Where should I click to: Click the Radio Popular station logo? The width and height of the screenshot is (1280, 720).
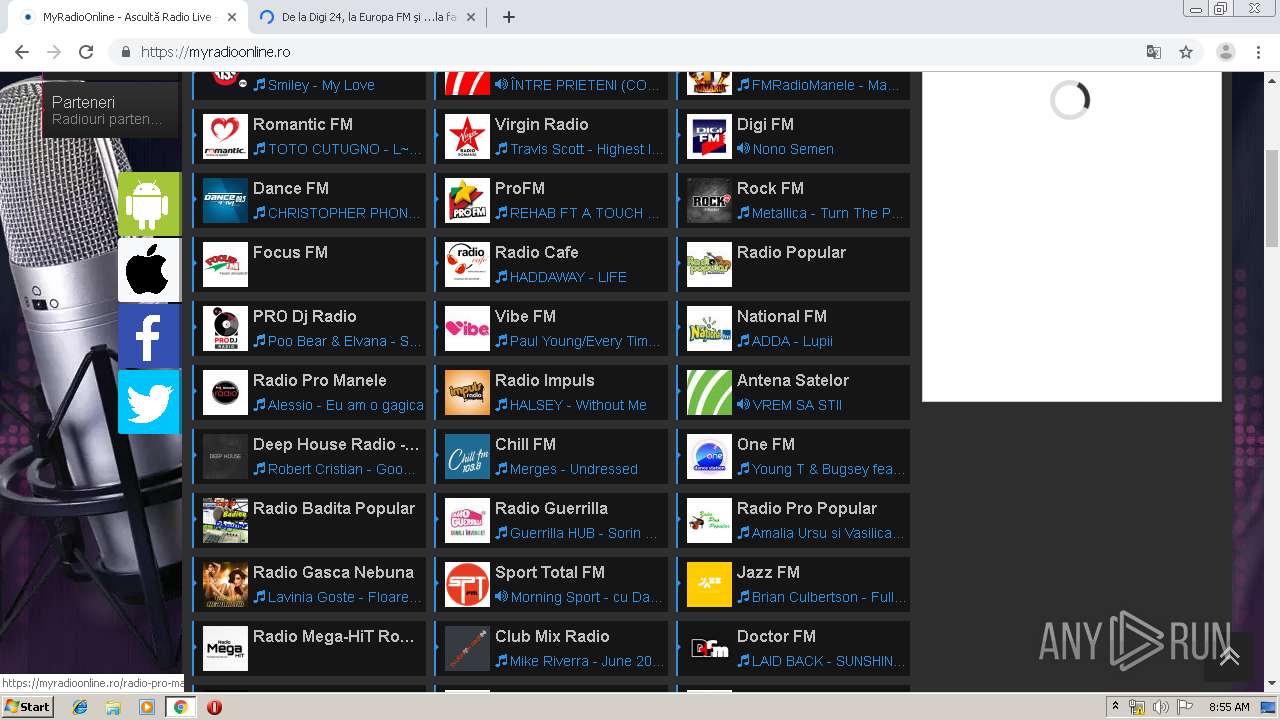click(x=709, y=265)
